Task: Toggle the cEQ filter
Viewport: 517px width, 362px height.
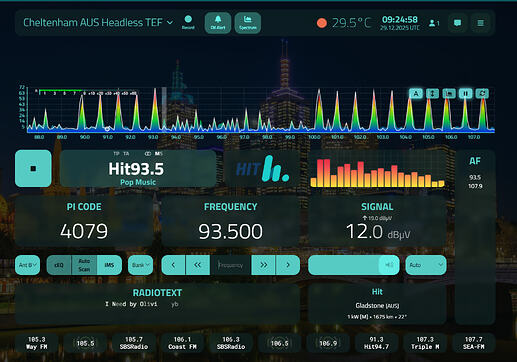Action: [x=59, y=265]
